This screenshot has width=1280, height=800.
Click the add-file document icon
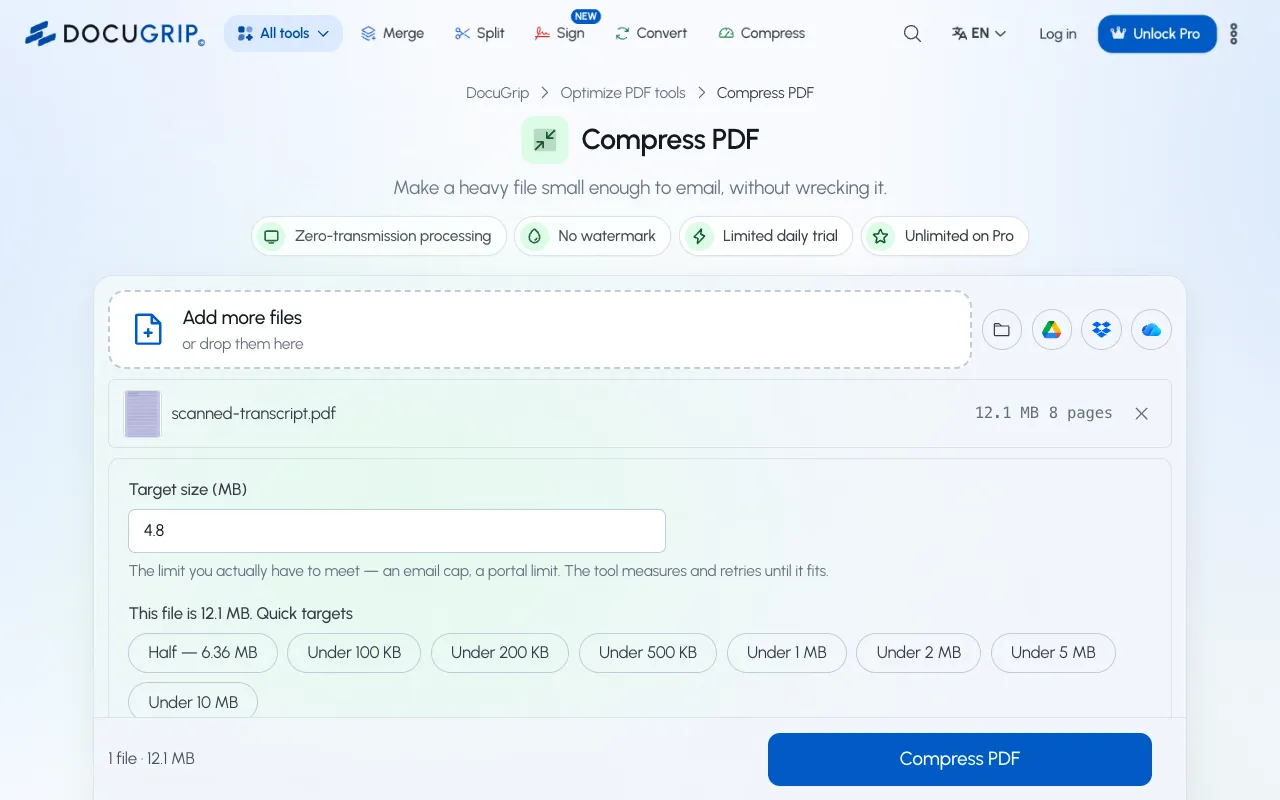(148, 329)
